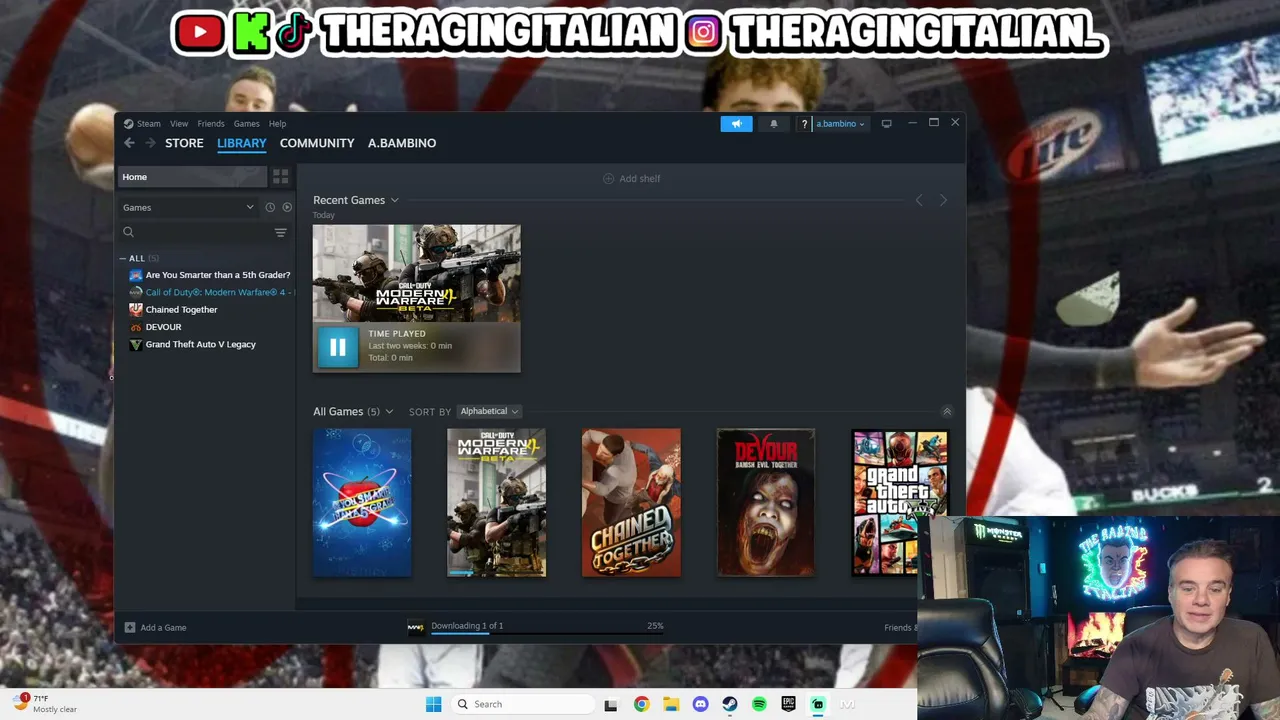The height and width of the screenshot is (720, 1280).
Task: Open the green streaming app taskbar icon
Action: click(x=818, y=704)
